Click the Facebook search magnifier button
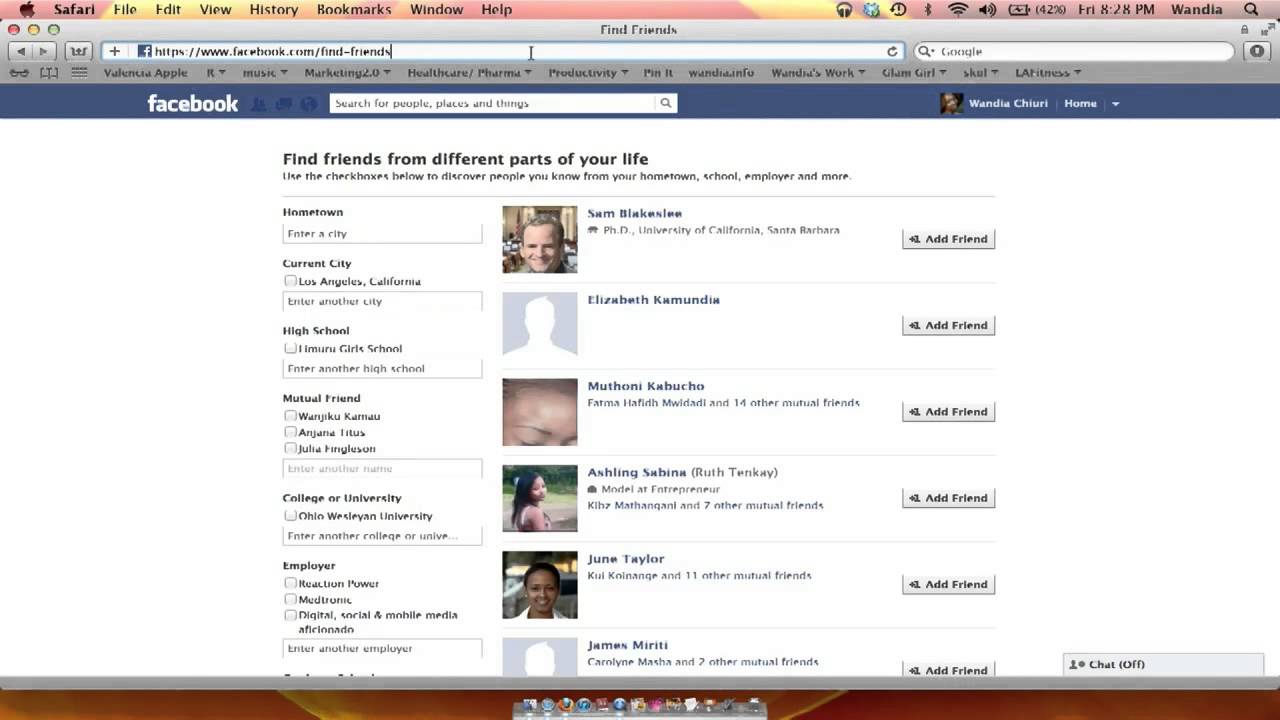1280x720 pixels. [665, 103]
